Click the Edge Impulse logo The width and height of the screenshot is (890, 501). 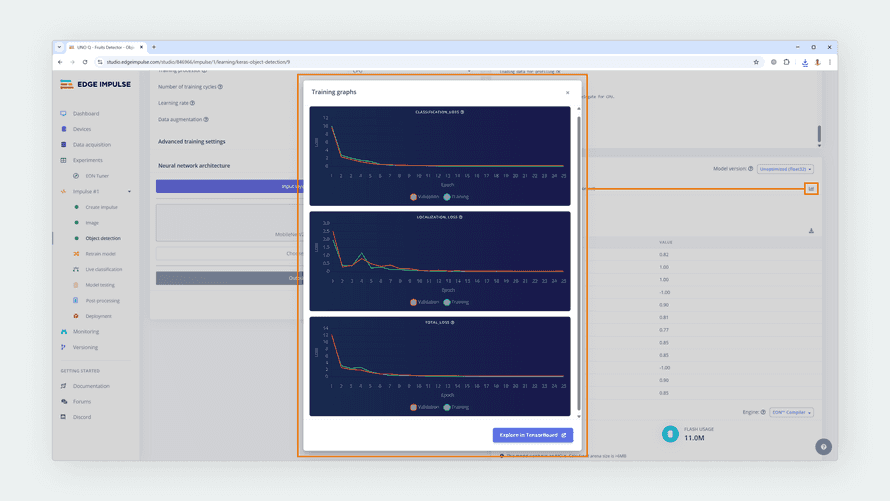tap(95, 85)
